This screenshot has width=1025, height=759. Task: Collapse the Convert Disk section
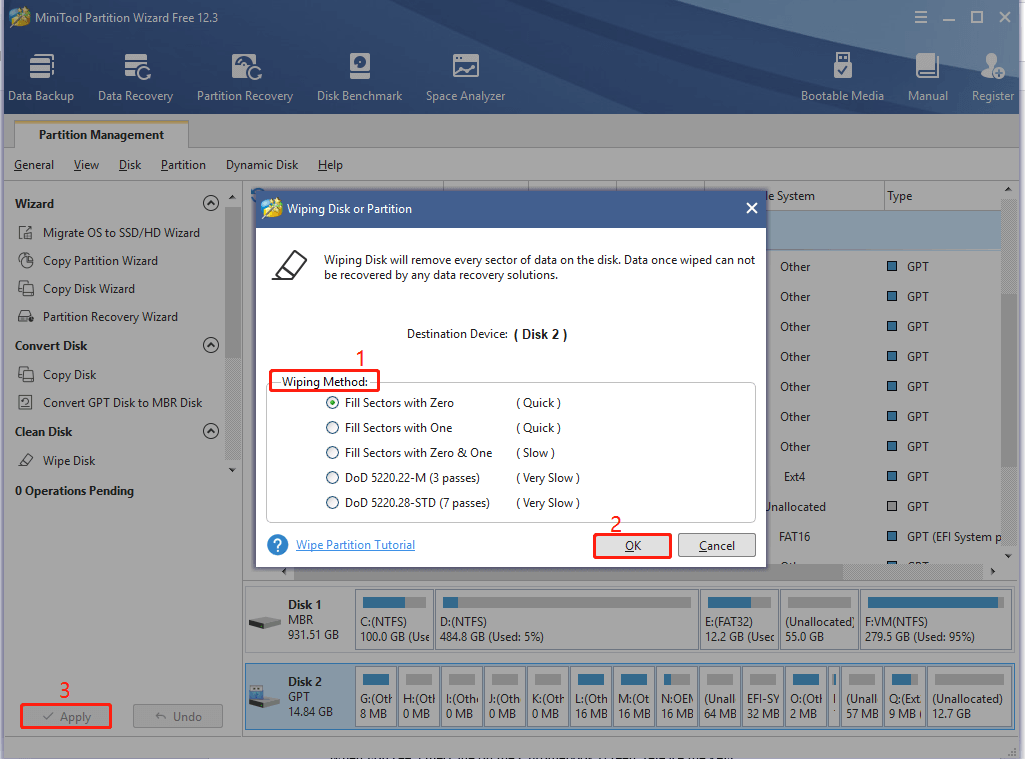(x=210, y=345)
